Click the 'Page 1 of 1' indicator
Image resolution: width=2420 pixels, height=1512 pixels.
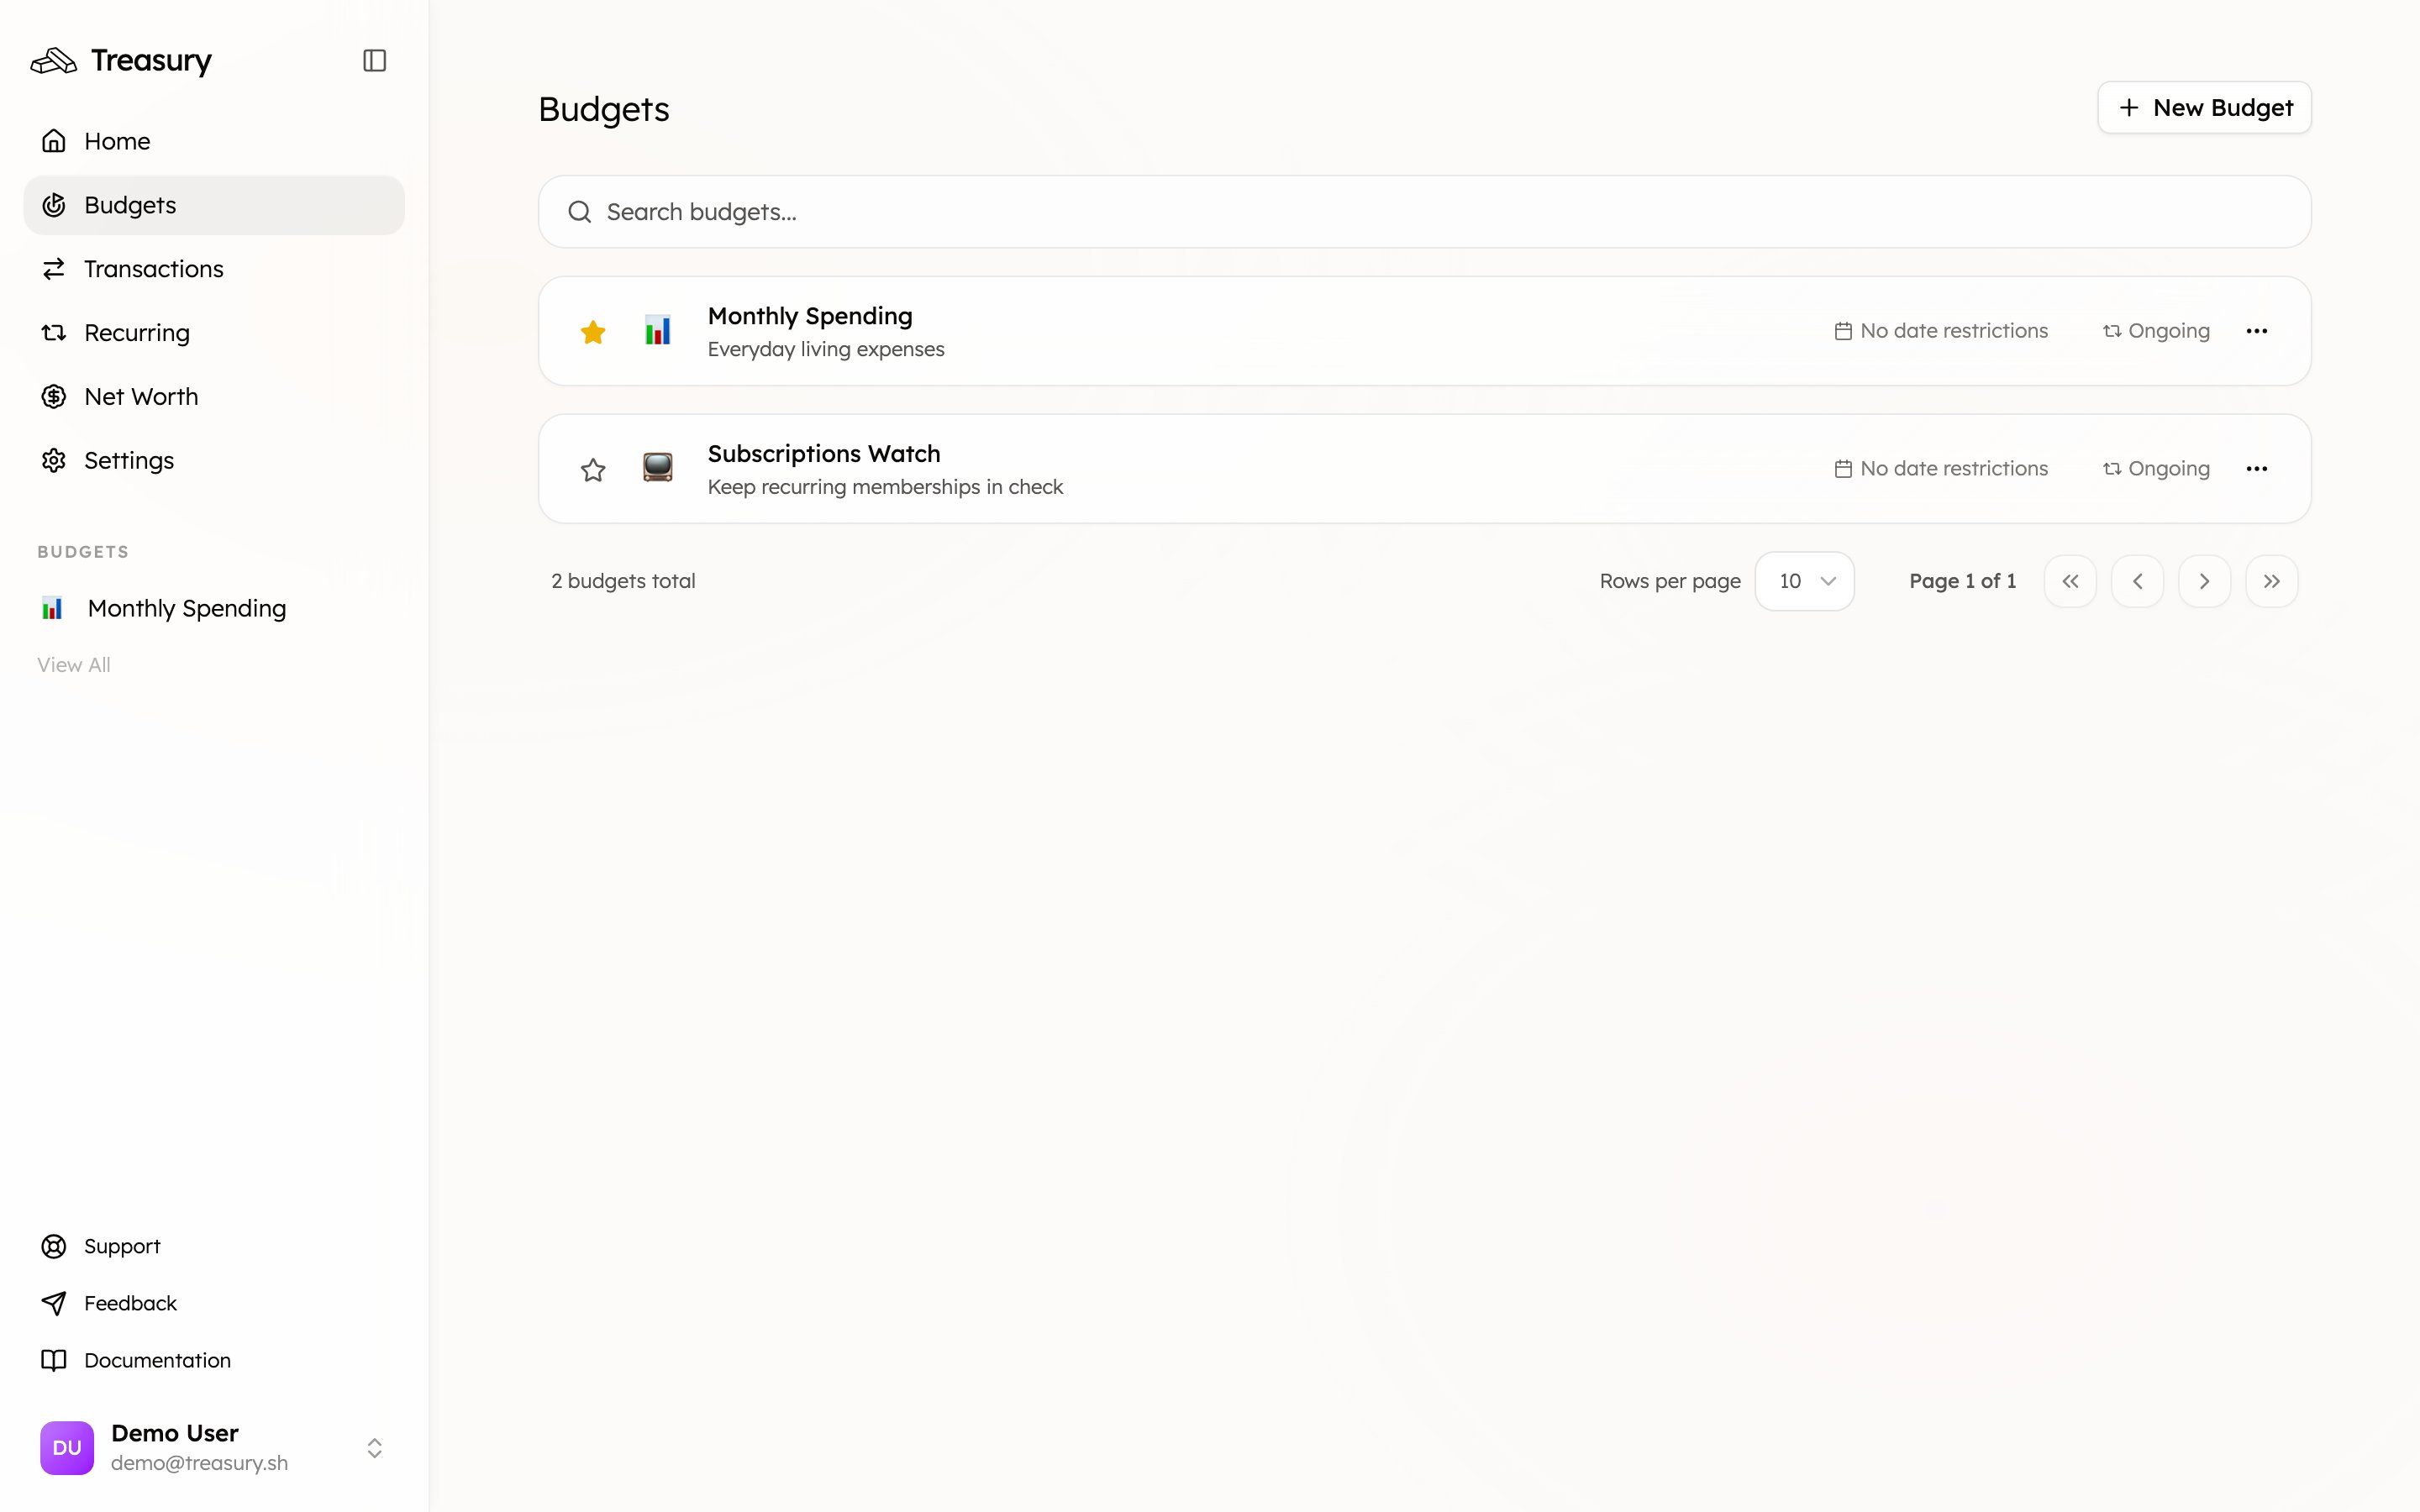[1962, 581]
